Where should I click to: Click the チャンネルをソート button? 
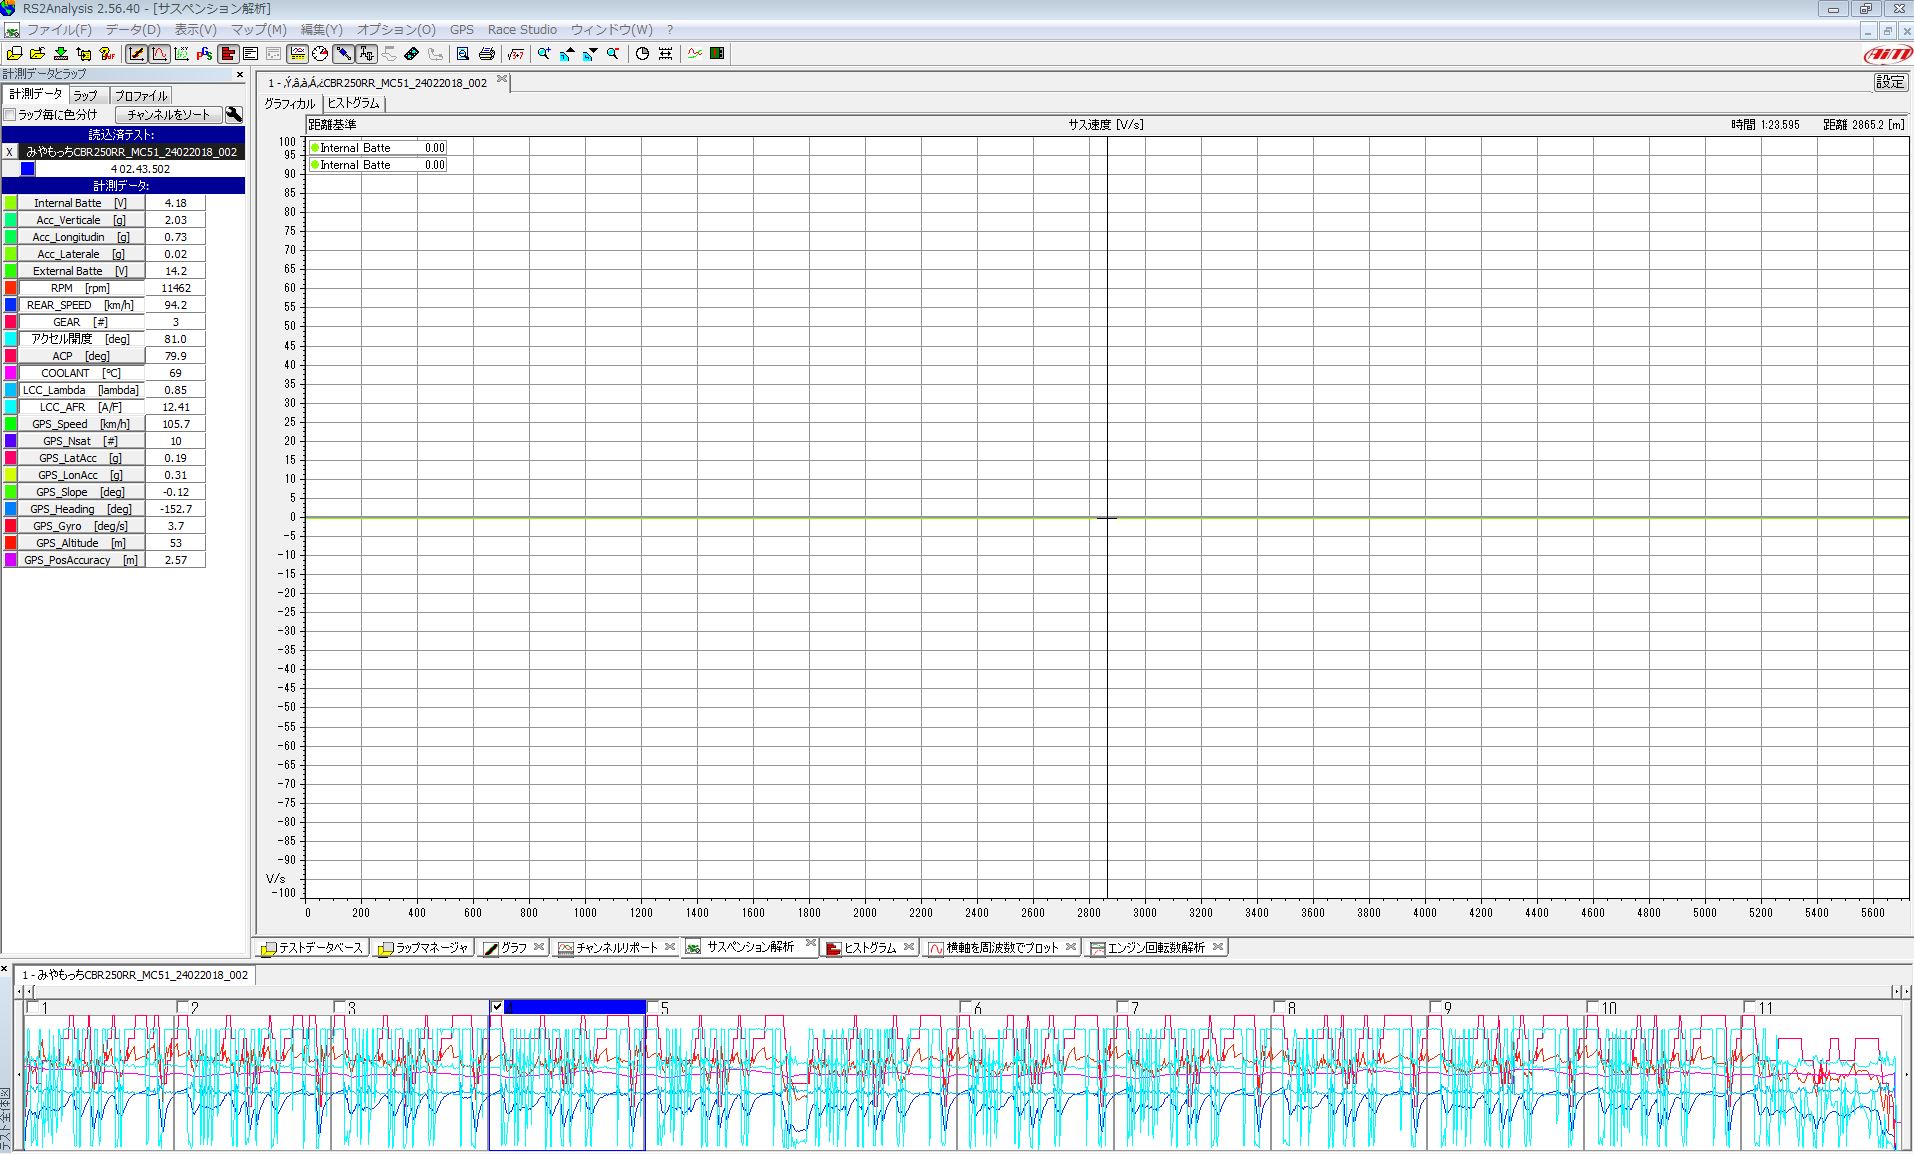(x=169, y=115)
